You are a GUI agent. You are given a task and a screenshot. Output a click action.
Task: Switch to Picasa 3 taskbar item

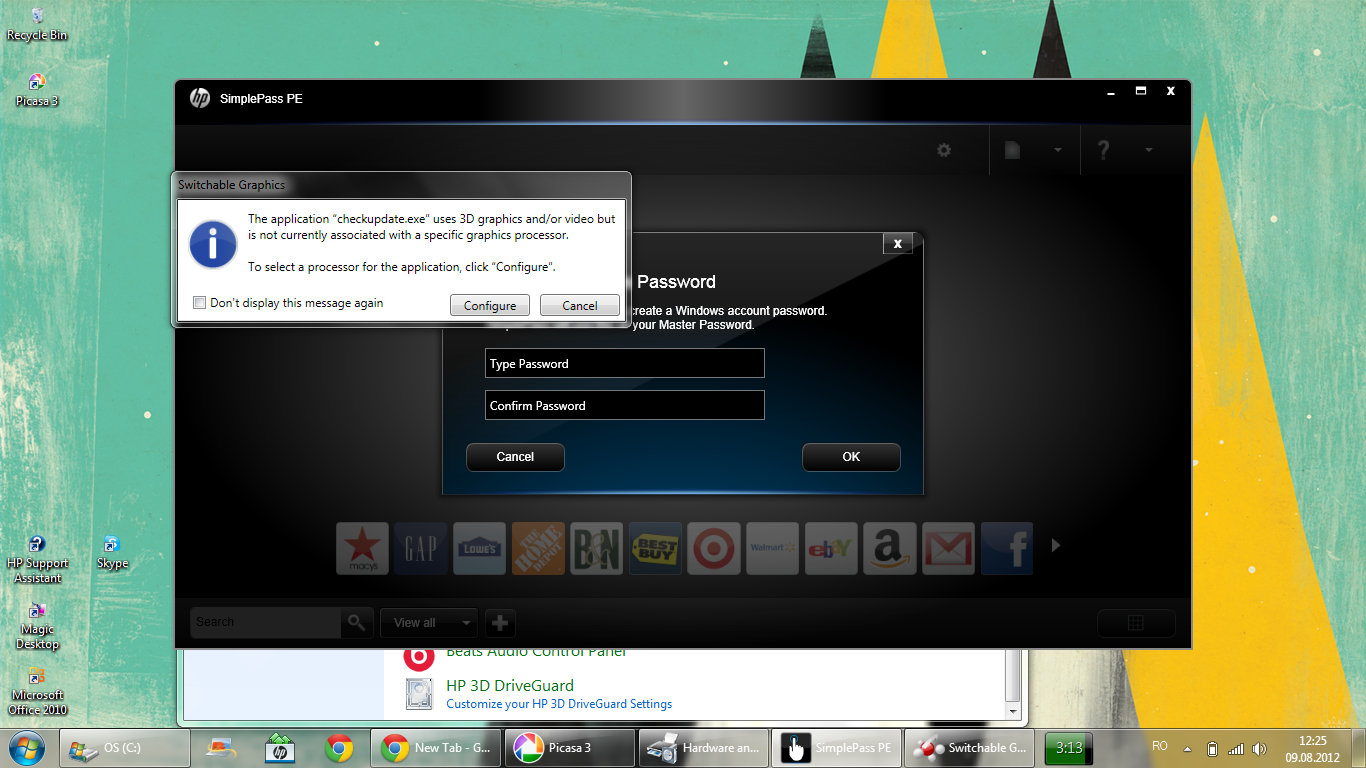coord(570,748)
